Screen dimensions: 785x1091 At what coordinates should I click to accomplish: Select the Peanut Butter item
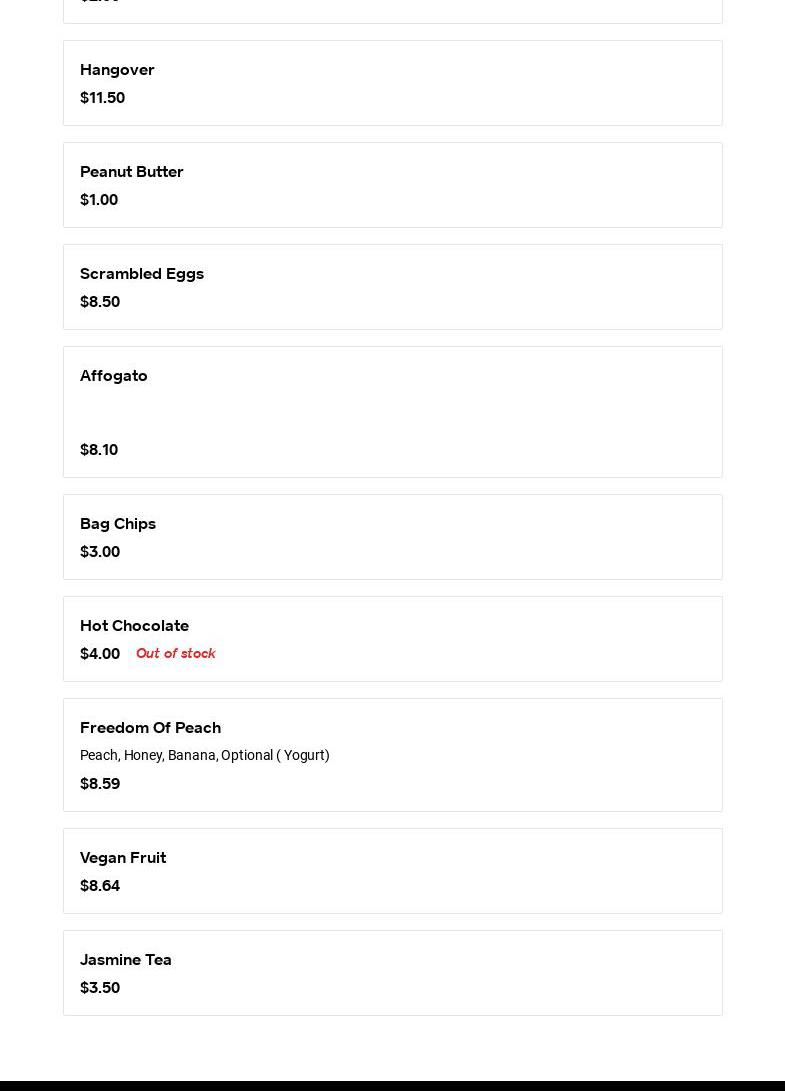pos(132,172)
